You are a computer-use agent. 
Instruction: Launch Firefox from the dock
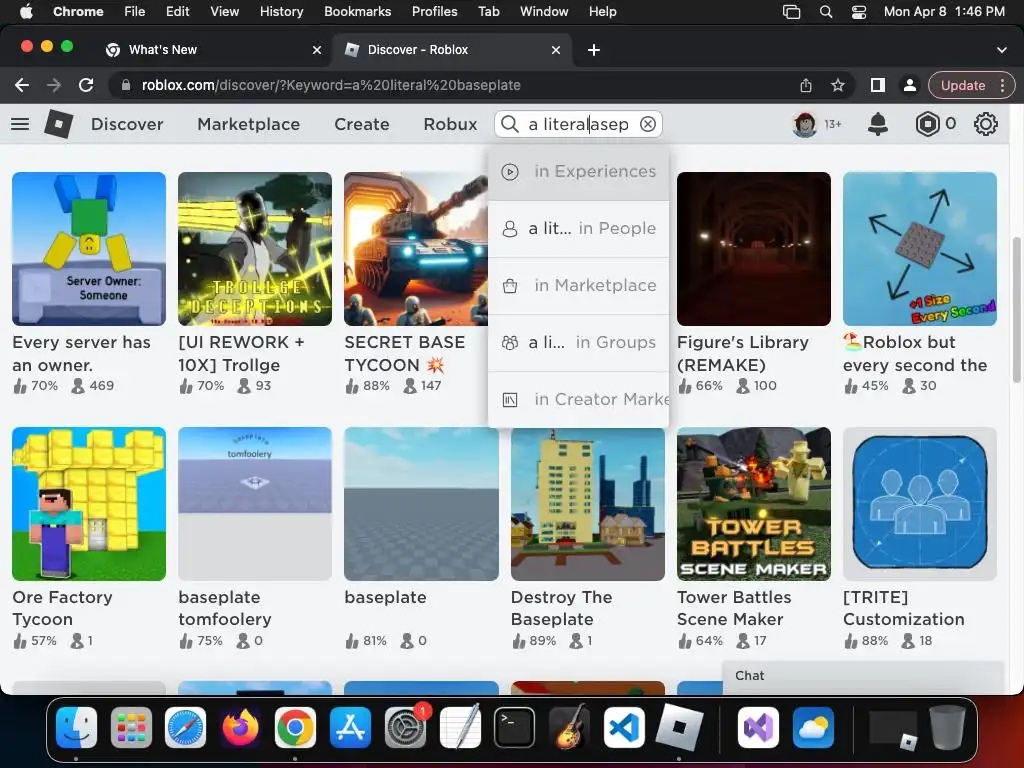tap(240, 727)
